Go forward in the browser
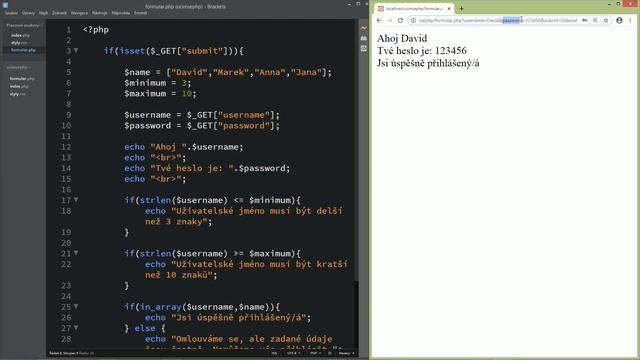This screenshot has width=640, height=360. pos(390,20)
